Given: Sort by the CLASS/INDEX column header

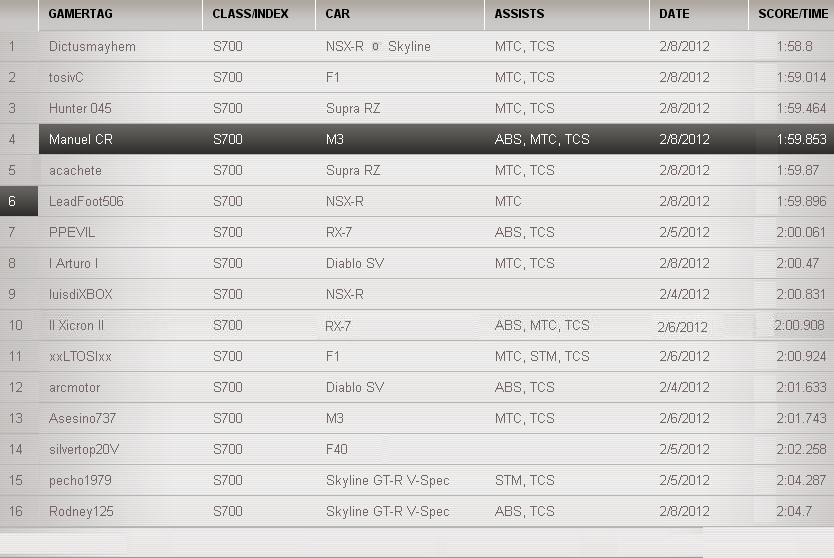Looking at the screenshot, I should [250, 14].
